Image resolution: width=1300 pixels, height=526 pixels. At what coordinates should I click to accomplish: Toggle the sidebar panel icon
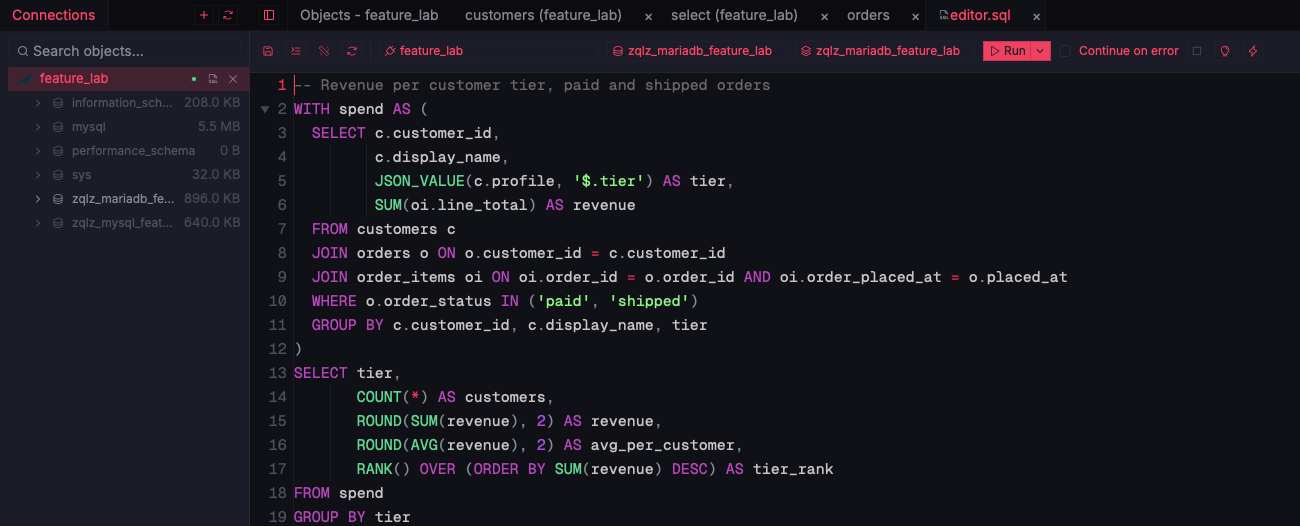coord(268,15)
